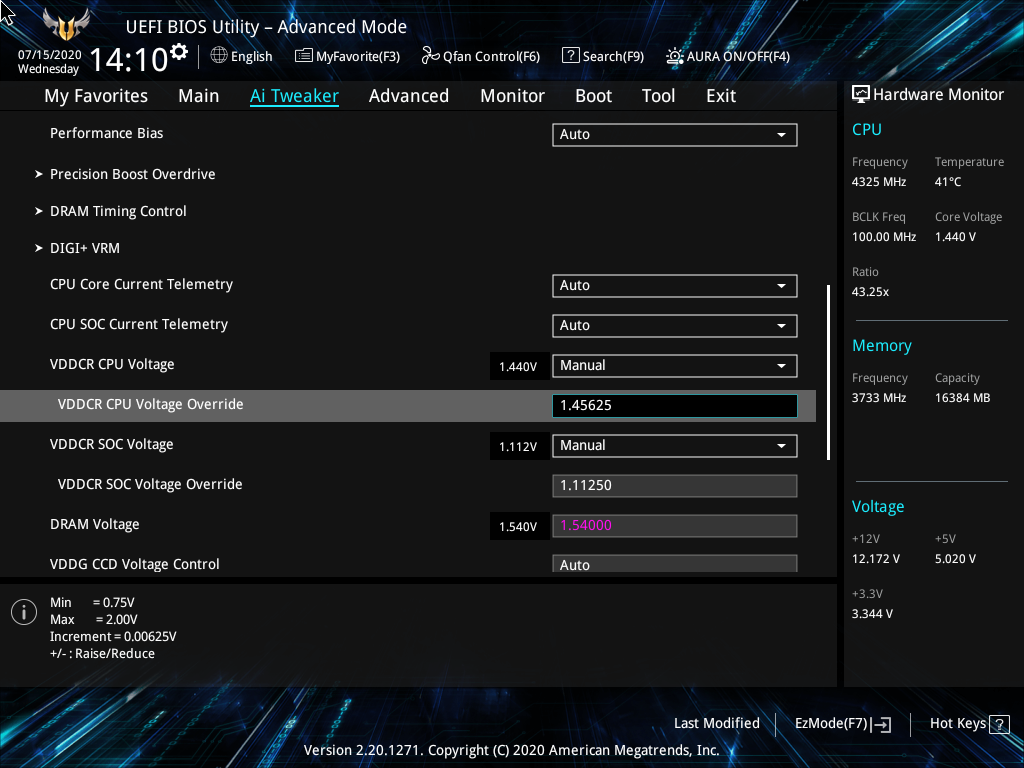Open the Advanced tab
The image size is (1024, 768).
[x=409, y=96]
